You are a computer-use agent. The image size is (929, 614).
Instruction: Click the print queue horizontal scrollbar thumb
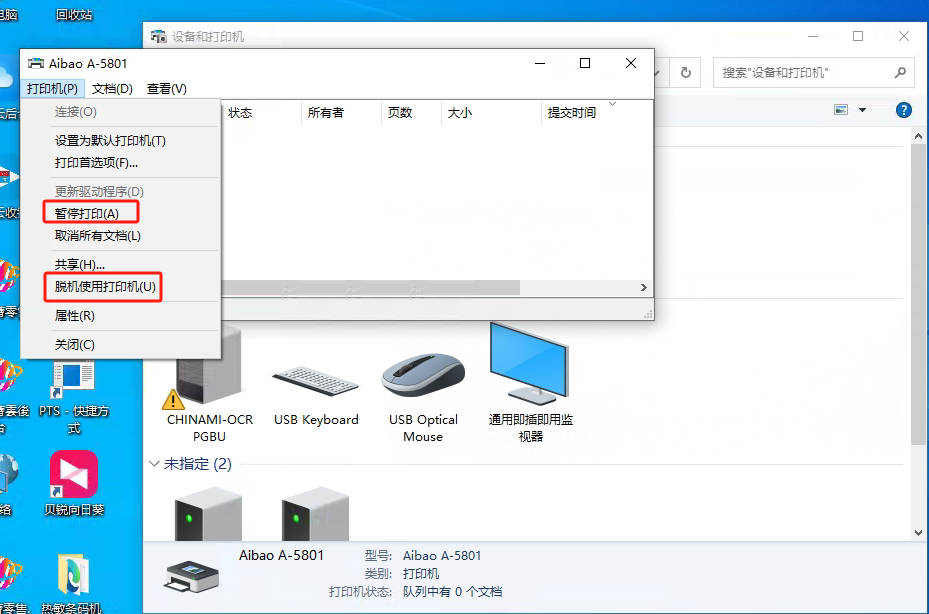[x=370, y=287]
